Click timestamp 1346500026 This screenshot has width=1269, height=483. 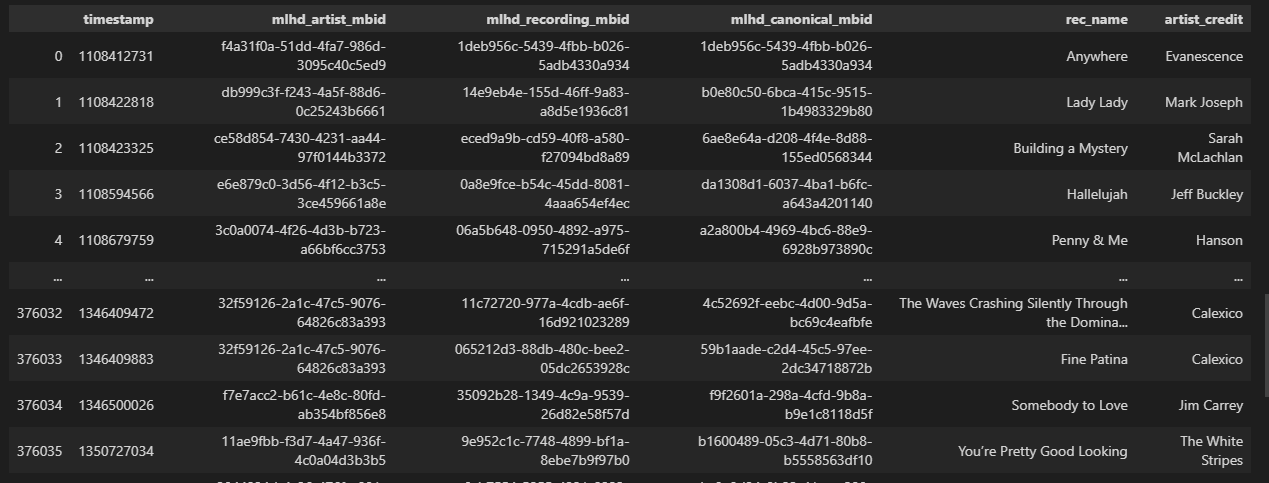(x=116, y=405)
